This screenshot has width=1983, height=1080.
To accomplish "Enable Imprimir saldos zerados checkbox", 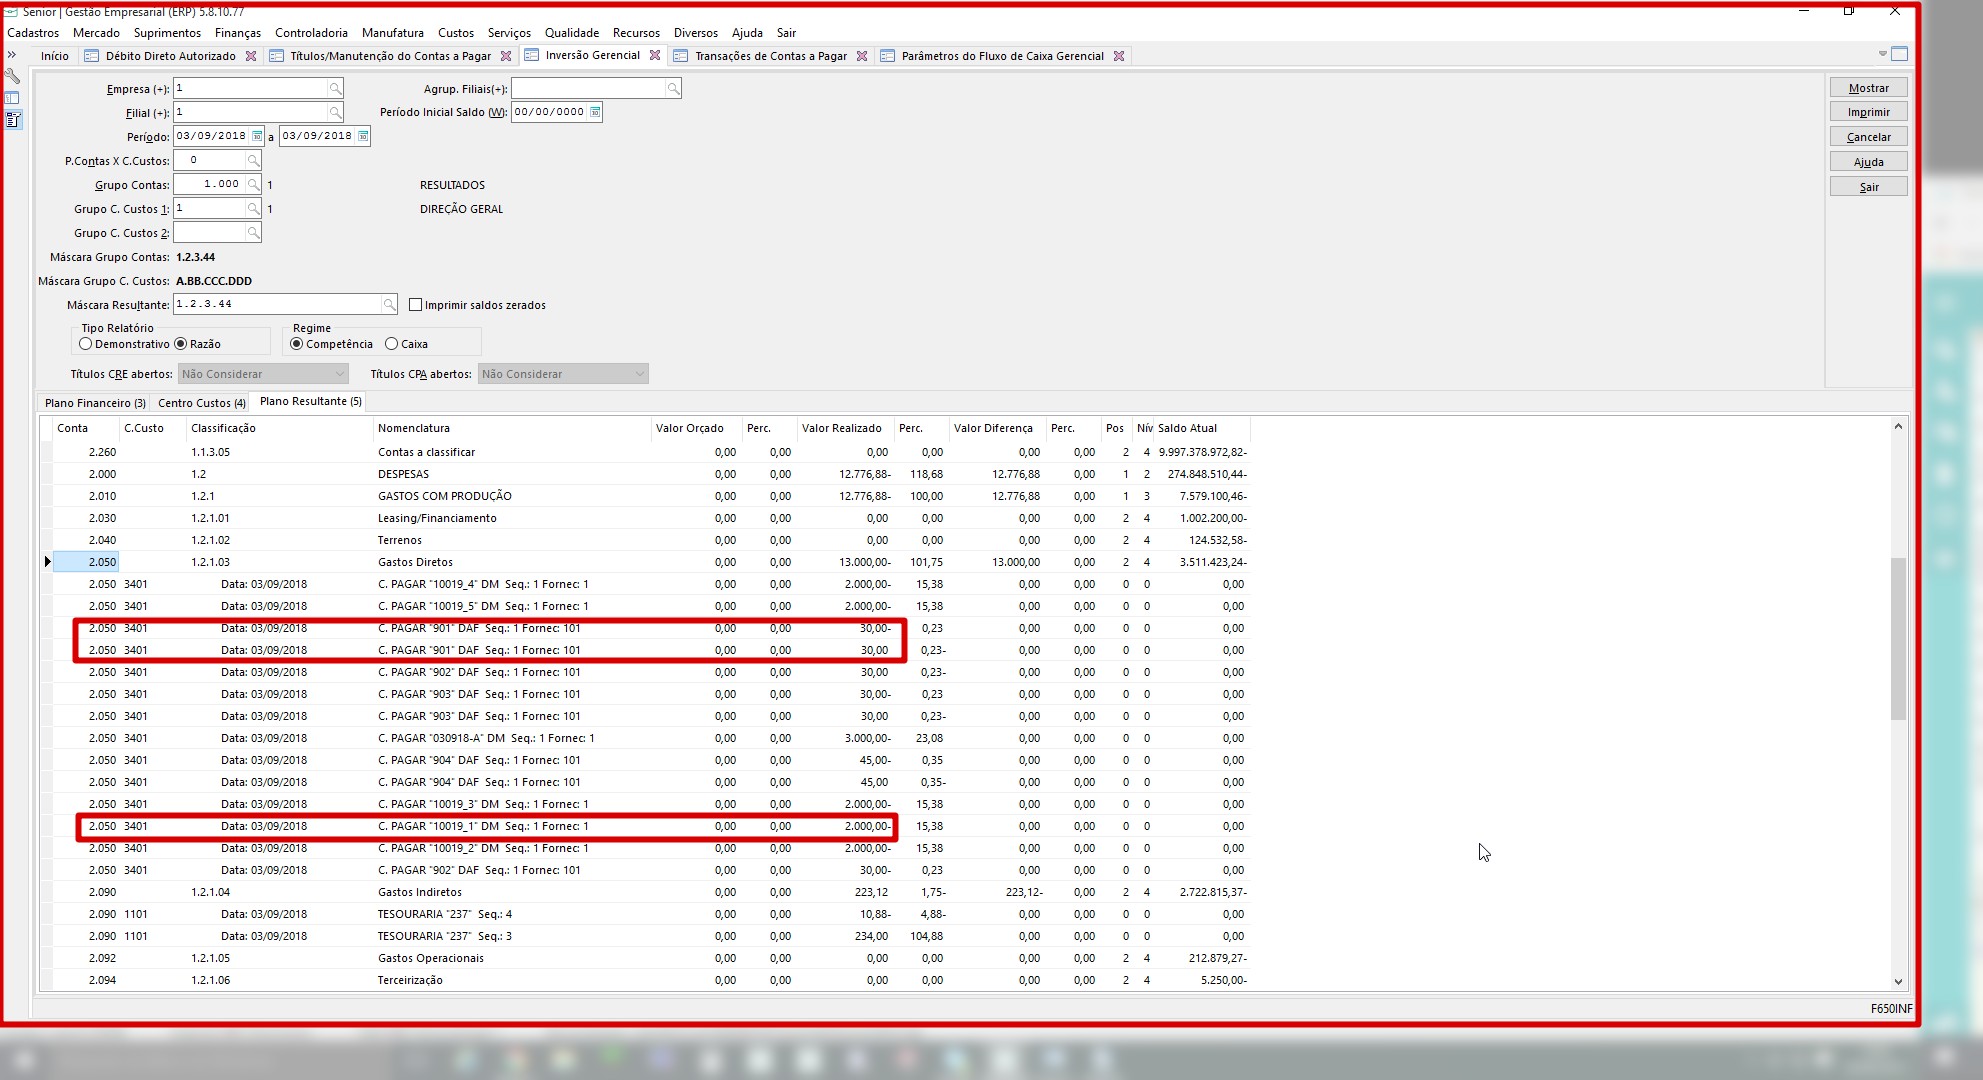I will tap(416, 305).
